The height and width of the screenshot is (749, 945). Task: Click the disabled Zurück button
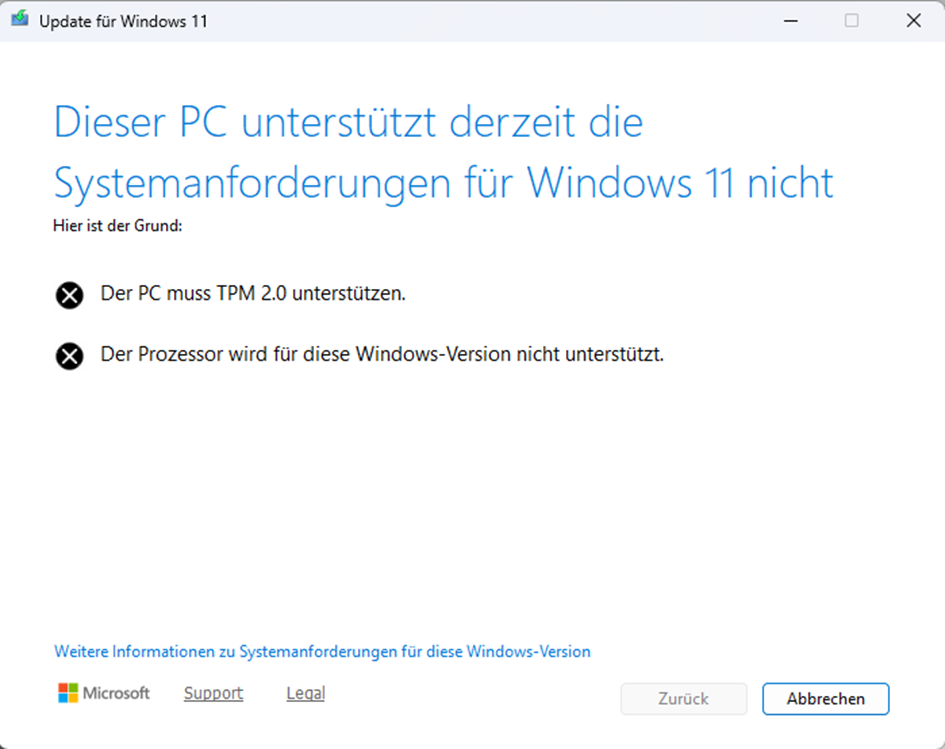(683, 699)
